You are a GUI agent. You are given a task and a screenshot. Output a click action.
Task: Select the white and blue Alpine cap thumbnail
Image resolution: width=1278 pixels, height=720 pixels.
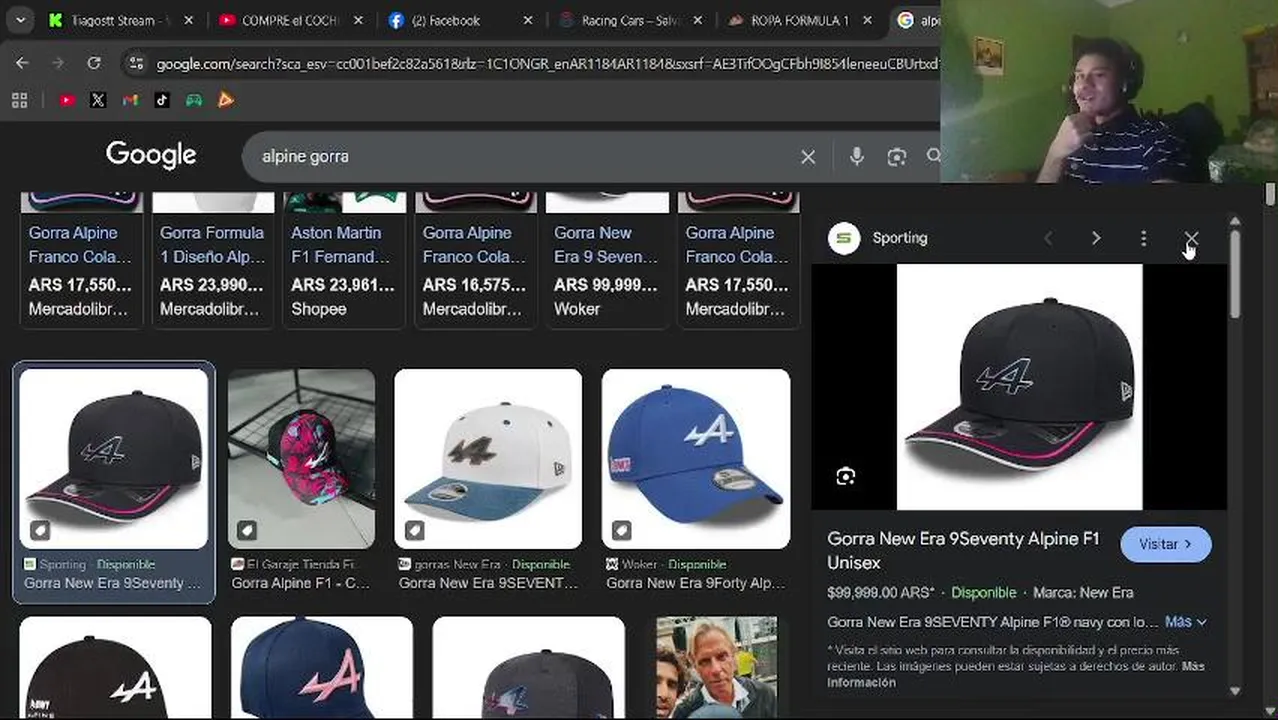(x=488, y=458)
